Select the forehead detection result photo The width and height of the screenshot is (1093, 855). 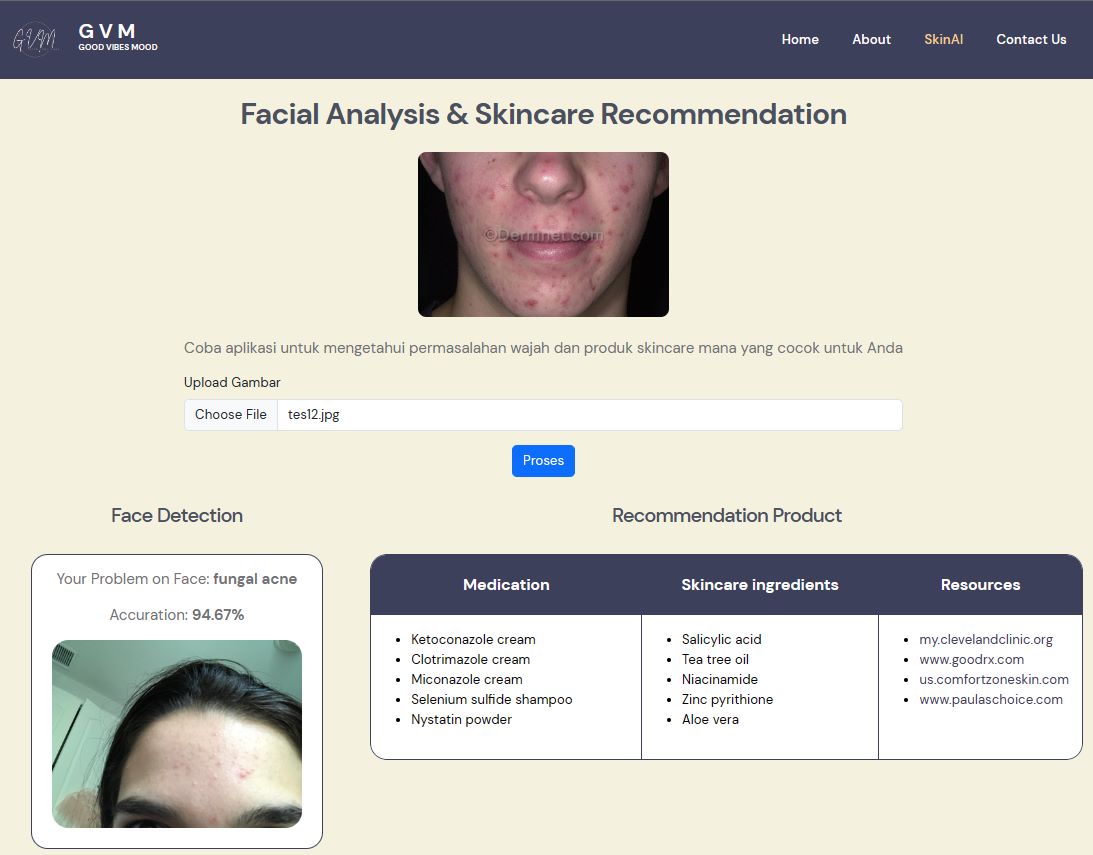(176, 733)
